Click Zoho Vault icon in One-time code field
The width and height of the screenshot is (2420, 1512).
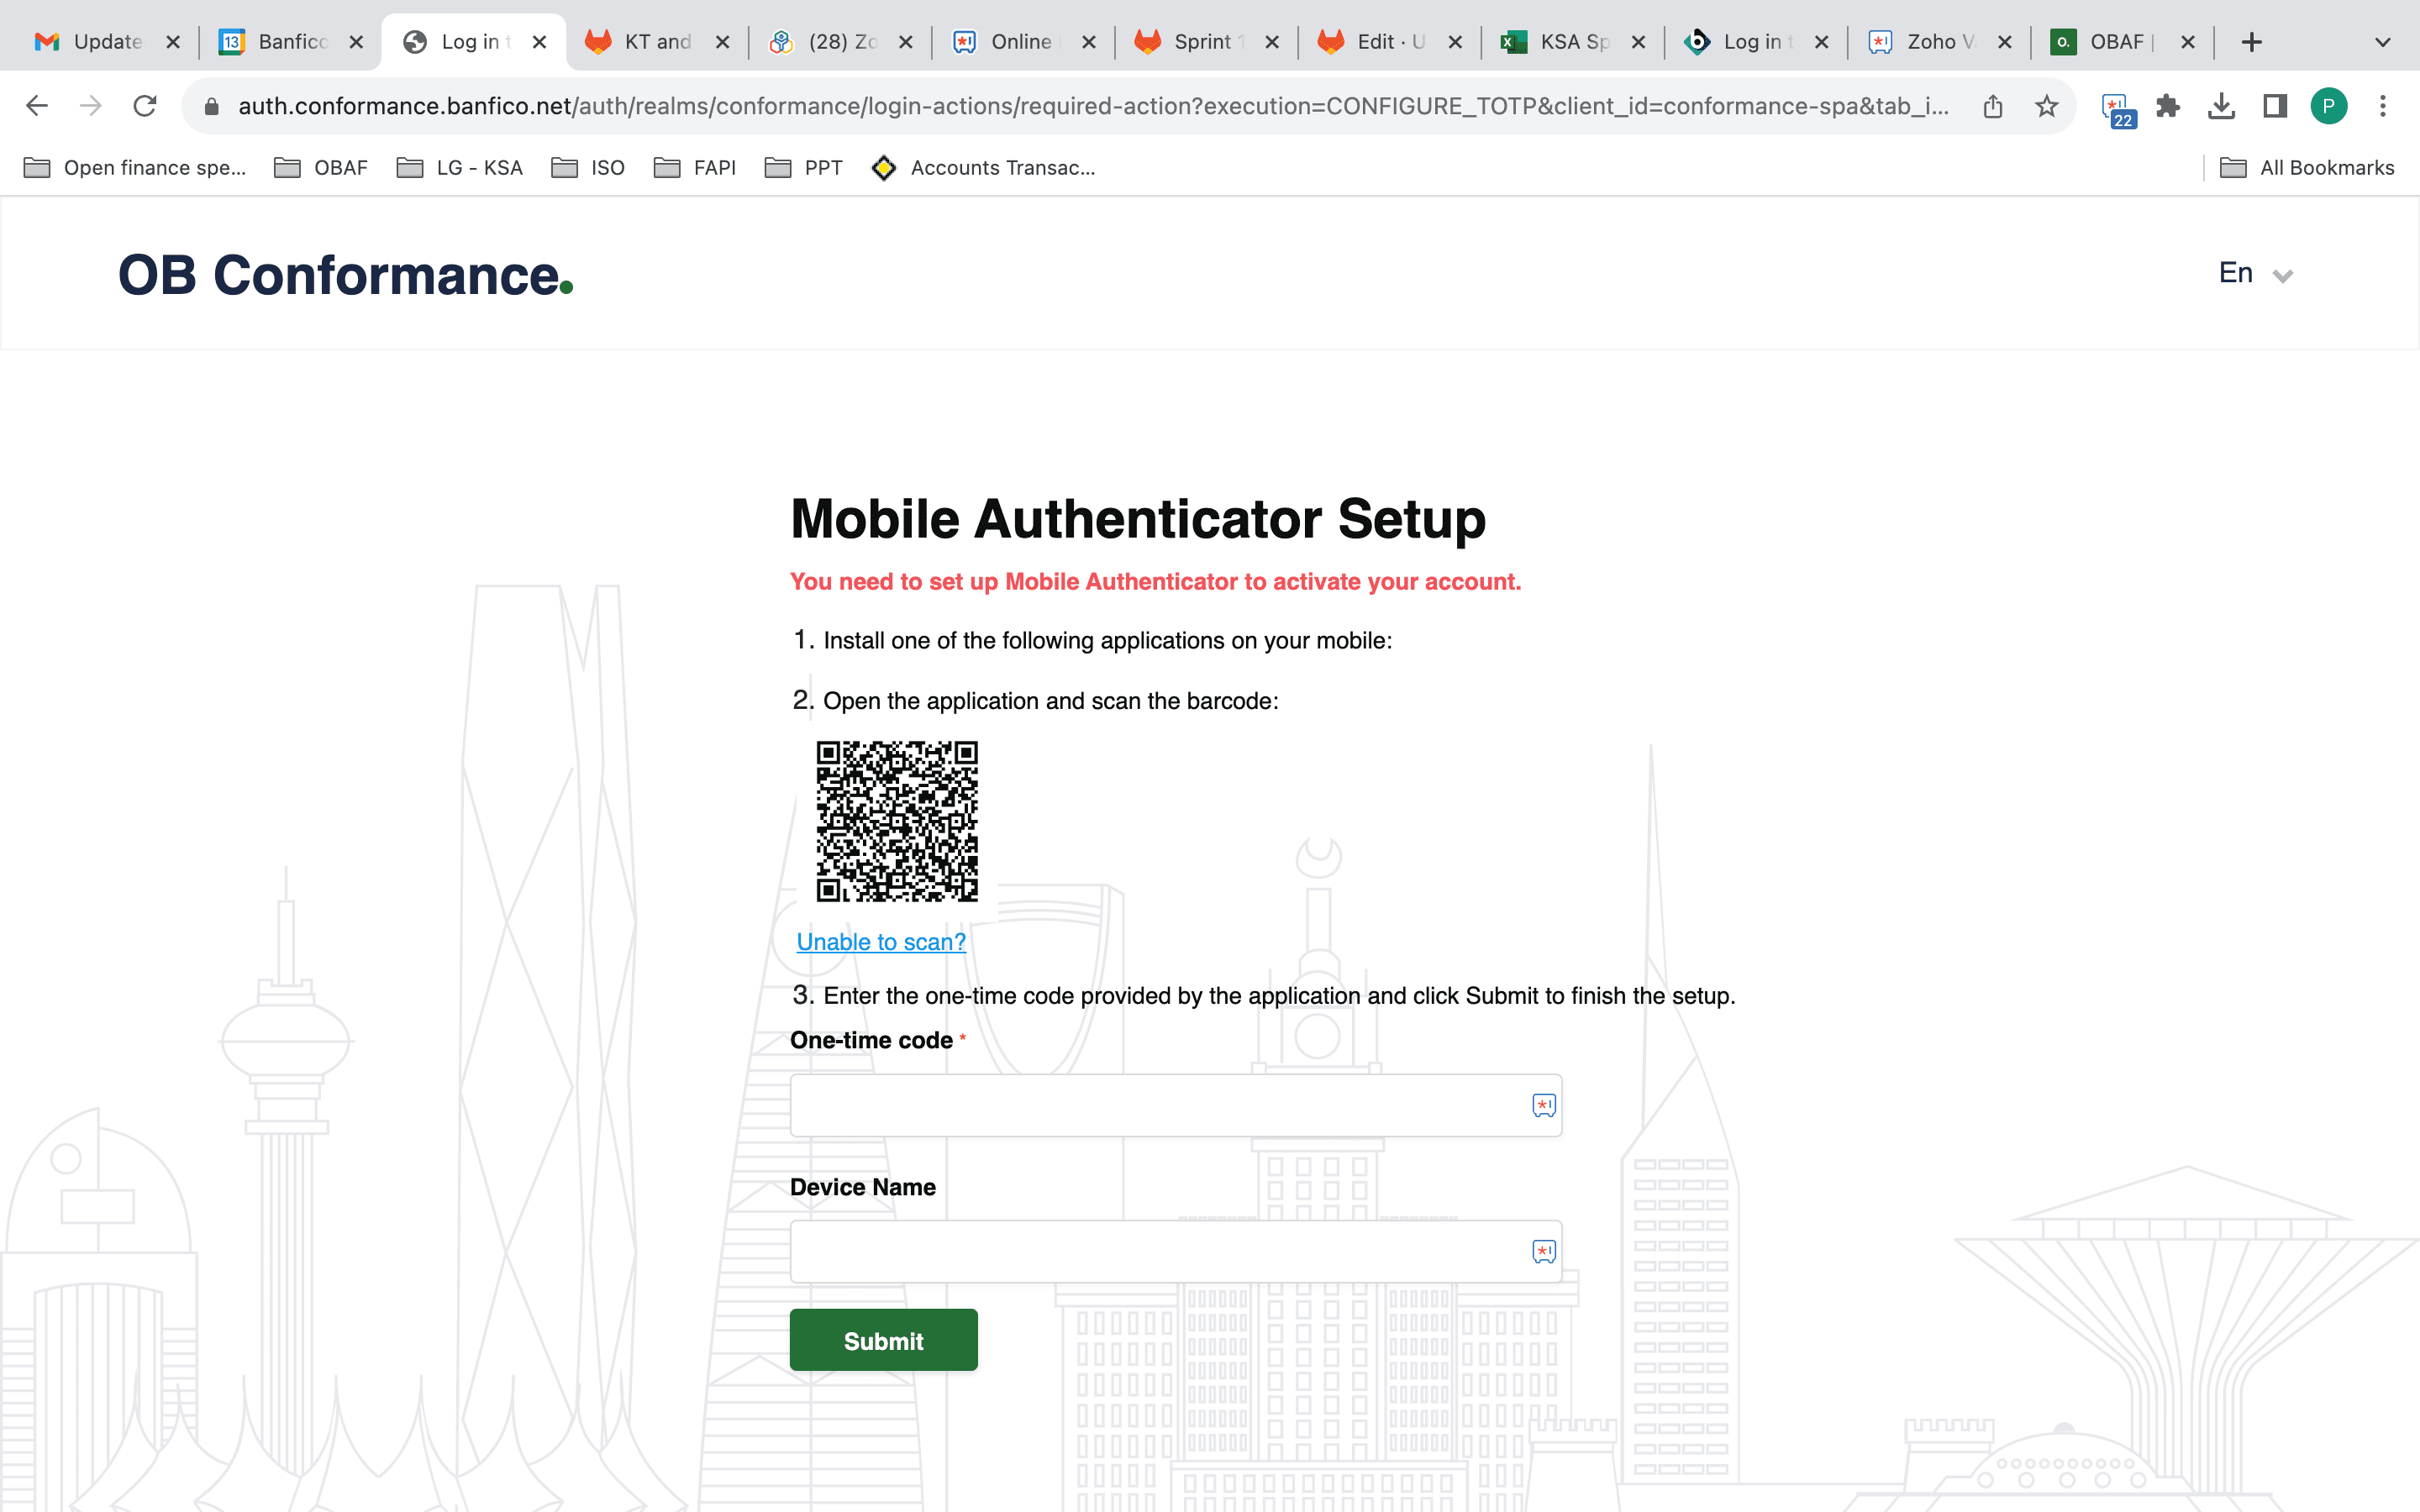(x=1543, y=1105)
